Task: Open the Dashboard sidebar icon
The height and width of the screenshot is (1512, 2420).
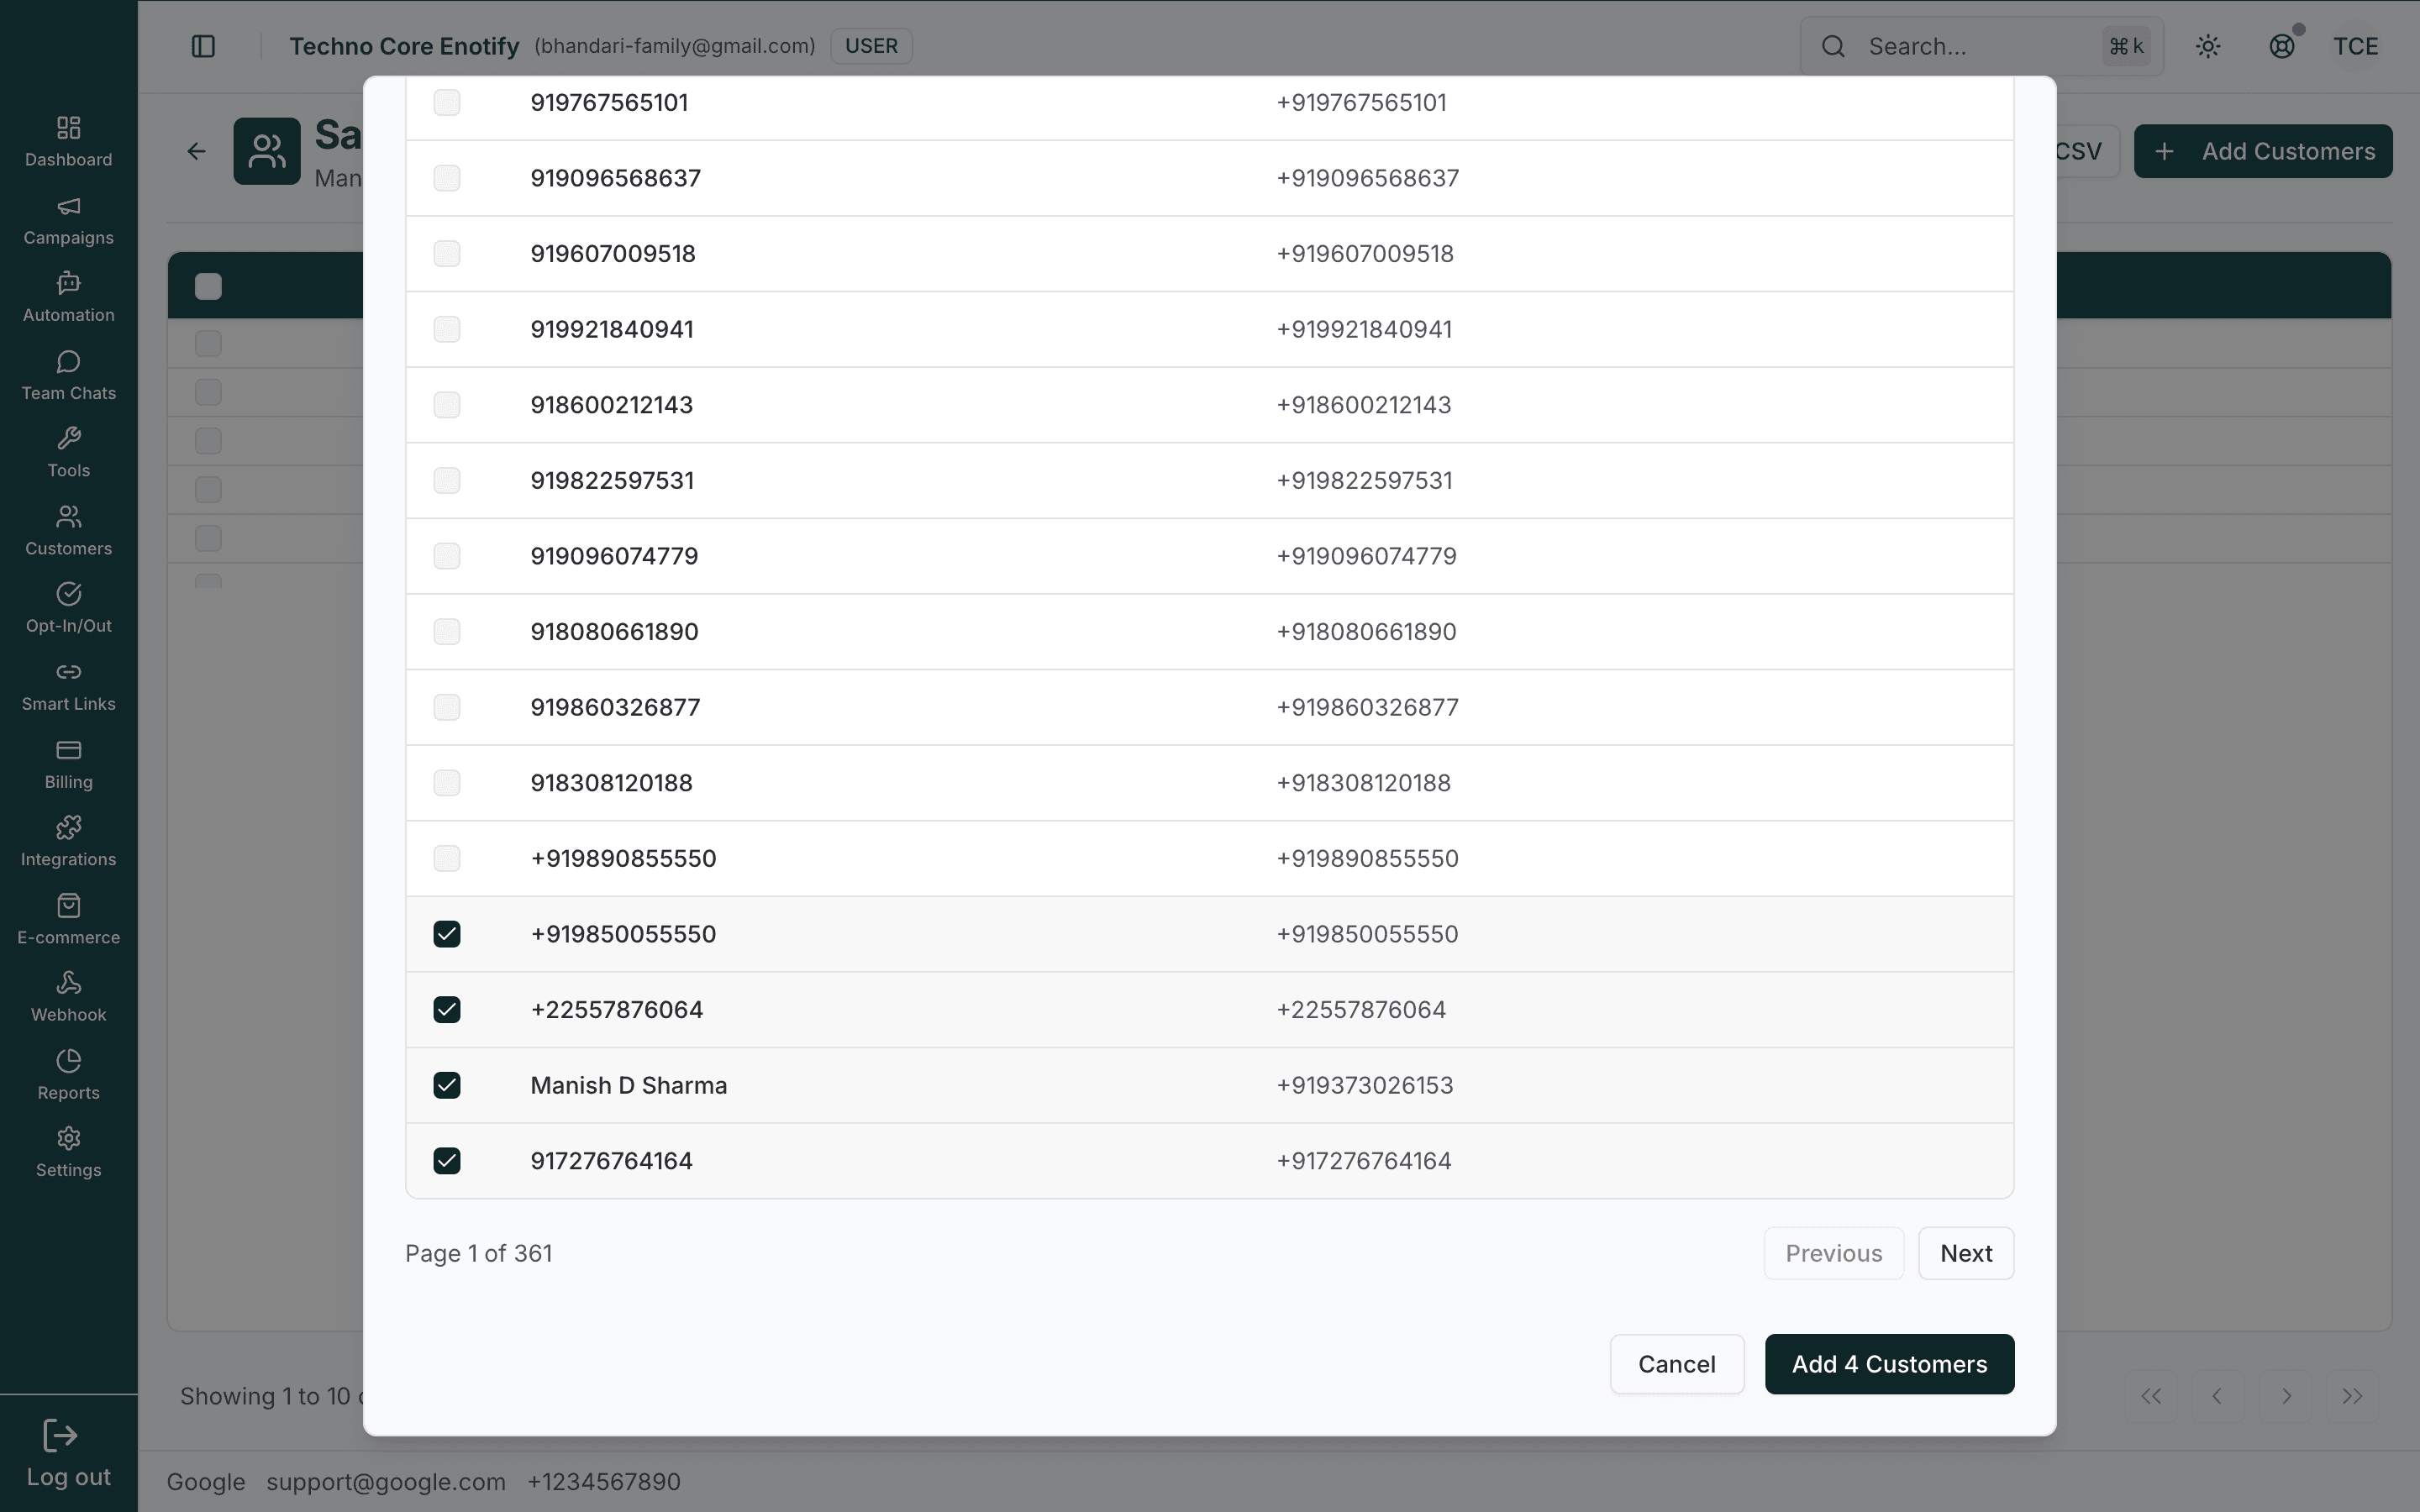Action: 68,127
